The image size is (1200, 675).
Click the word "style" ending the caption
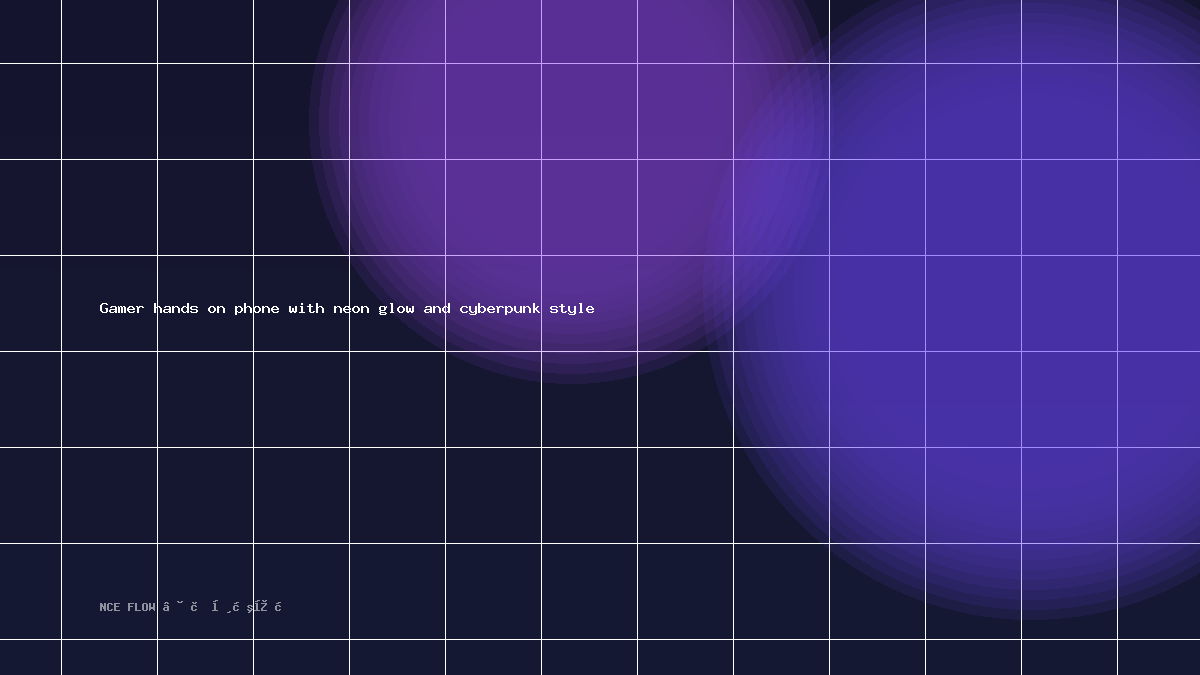coord(572,309)
